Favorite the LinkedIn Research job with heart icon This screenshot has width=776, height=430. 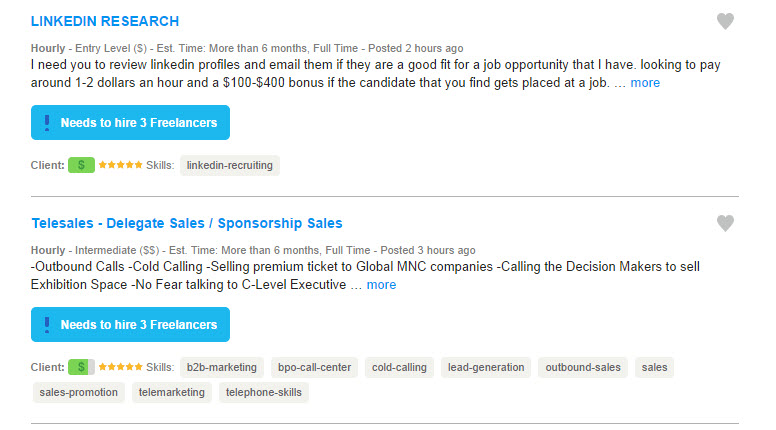click(x=725, y=21)
